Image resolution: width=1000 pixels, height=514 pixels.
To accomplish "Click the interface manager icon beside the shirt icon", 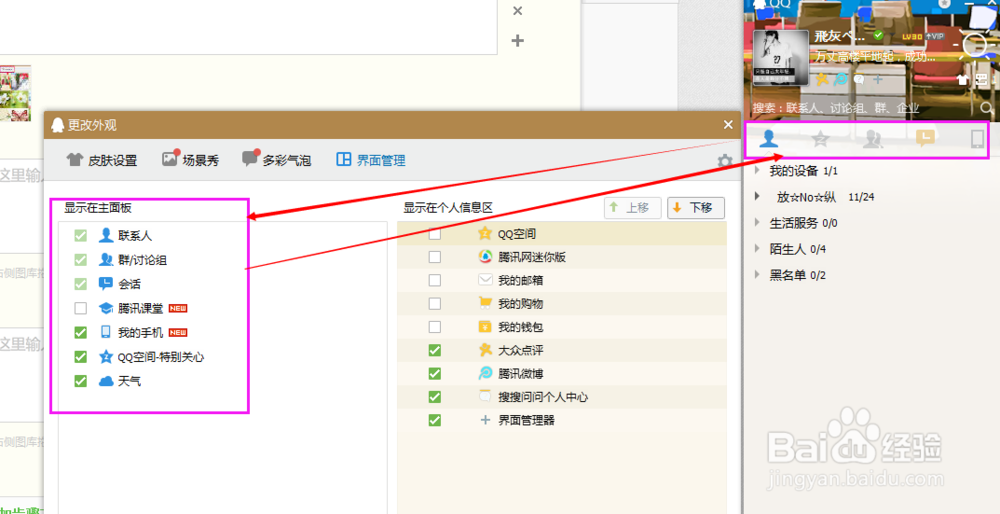I will [982, 80].
